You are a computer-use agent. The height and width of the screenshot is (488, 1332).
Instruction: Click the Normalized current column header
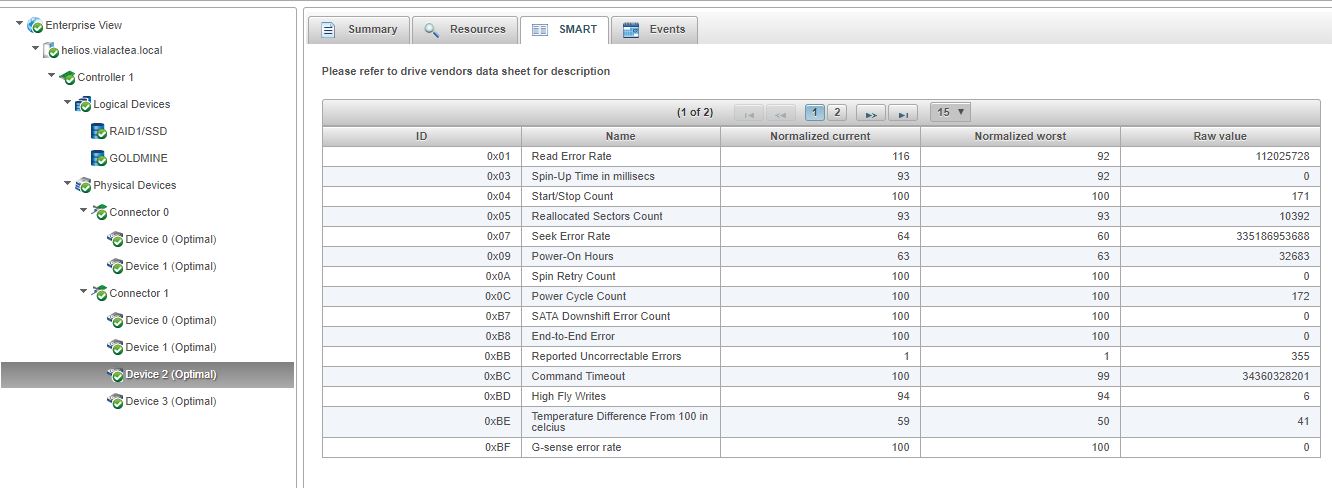pos(820,136)
